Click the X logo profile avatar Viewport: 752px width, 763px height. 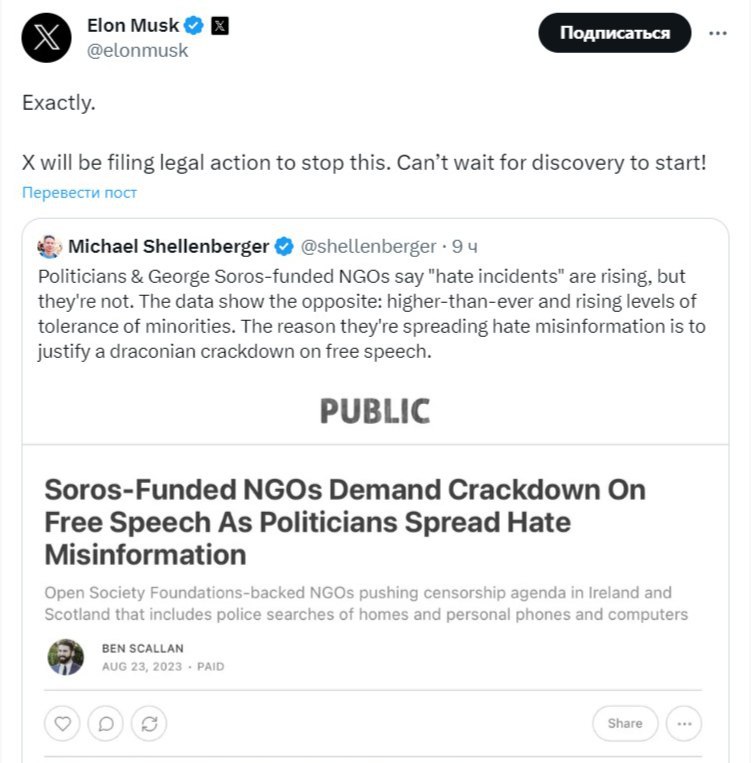click(x=46, y=38)
